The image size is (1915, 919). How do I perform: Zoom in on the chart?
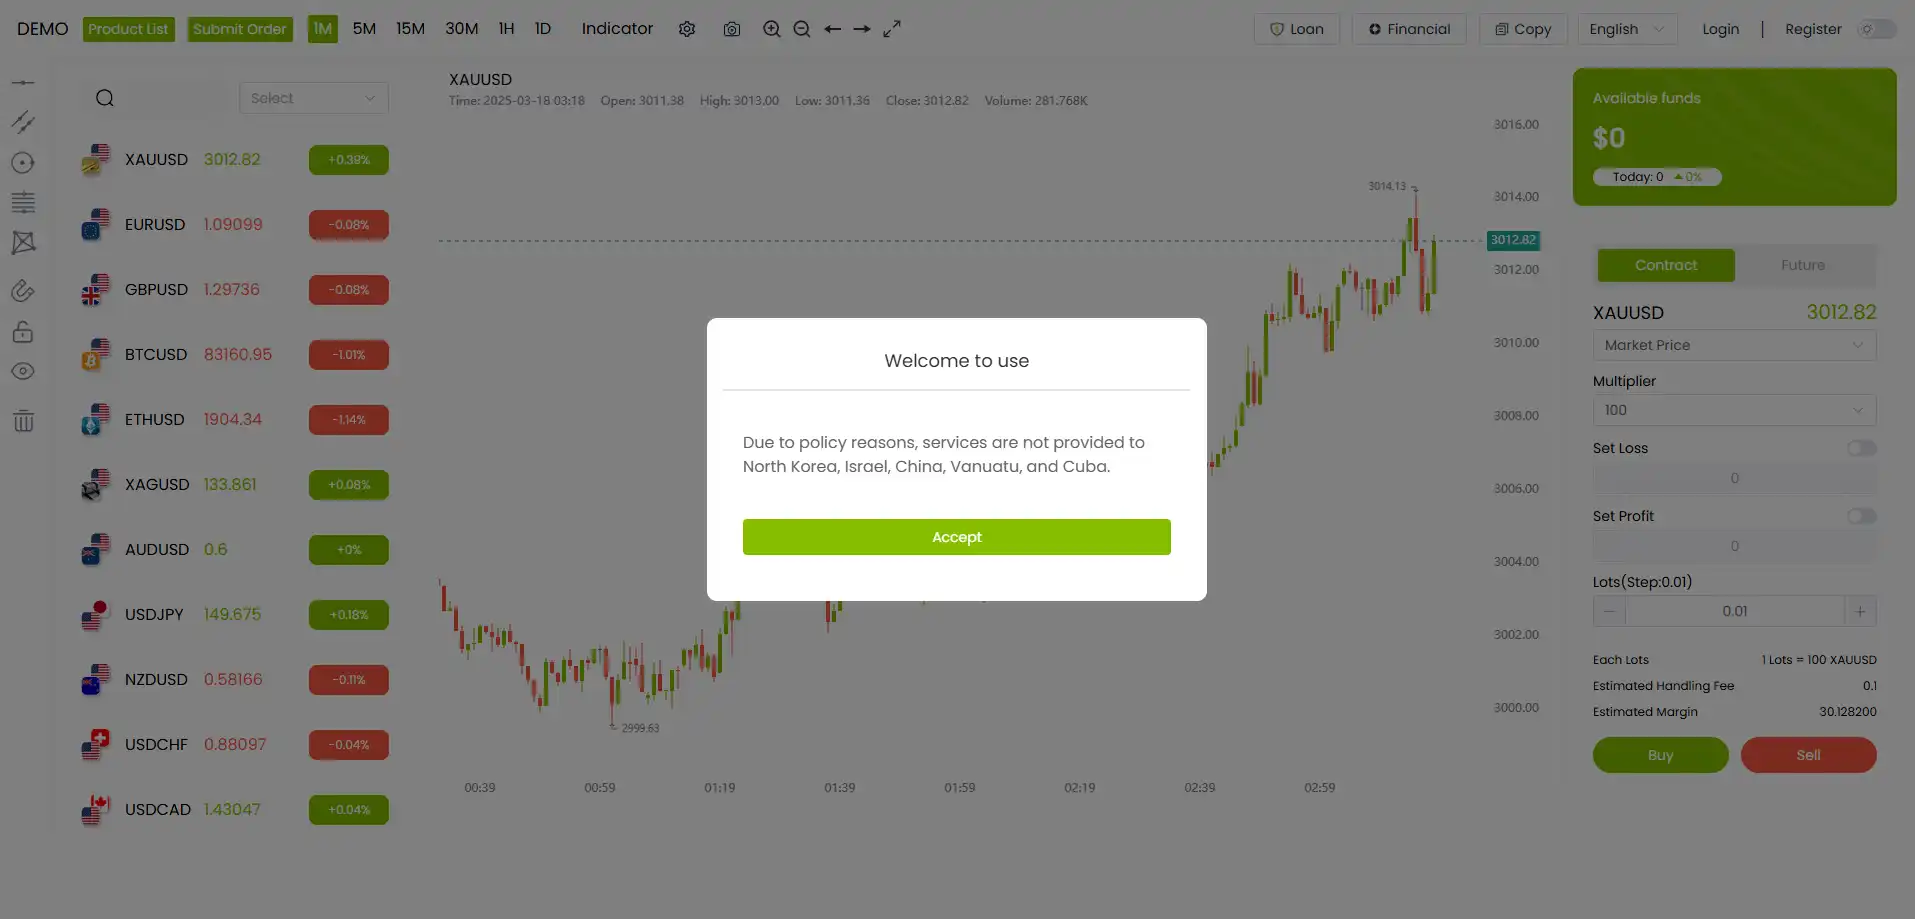pos(771,29)
